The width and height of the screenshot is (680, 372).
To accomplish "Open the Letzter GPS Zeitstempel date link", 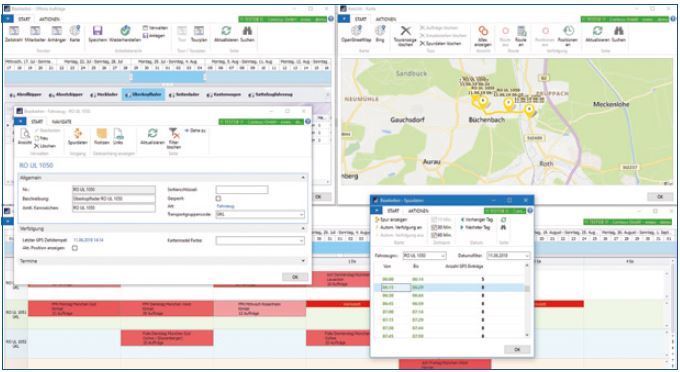I will coord(88,240).
